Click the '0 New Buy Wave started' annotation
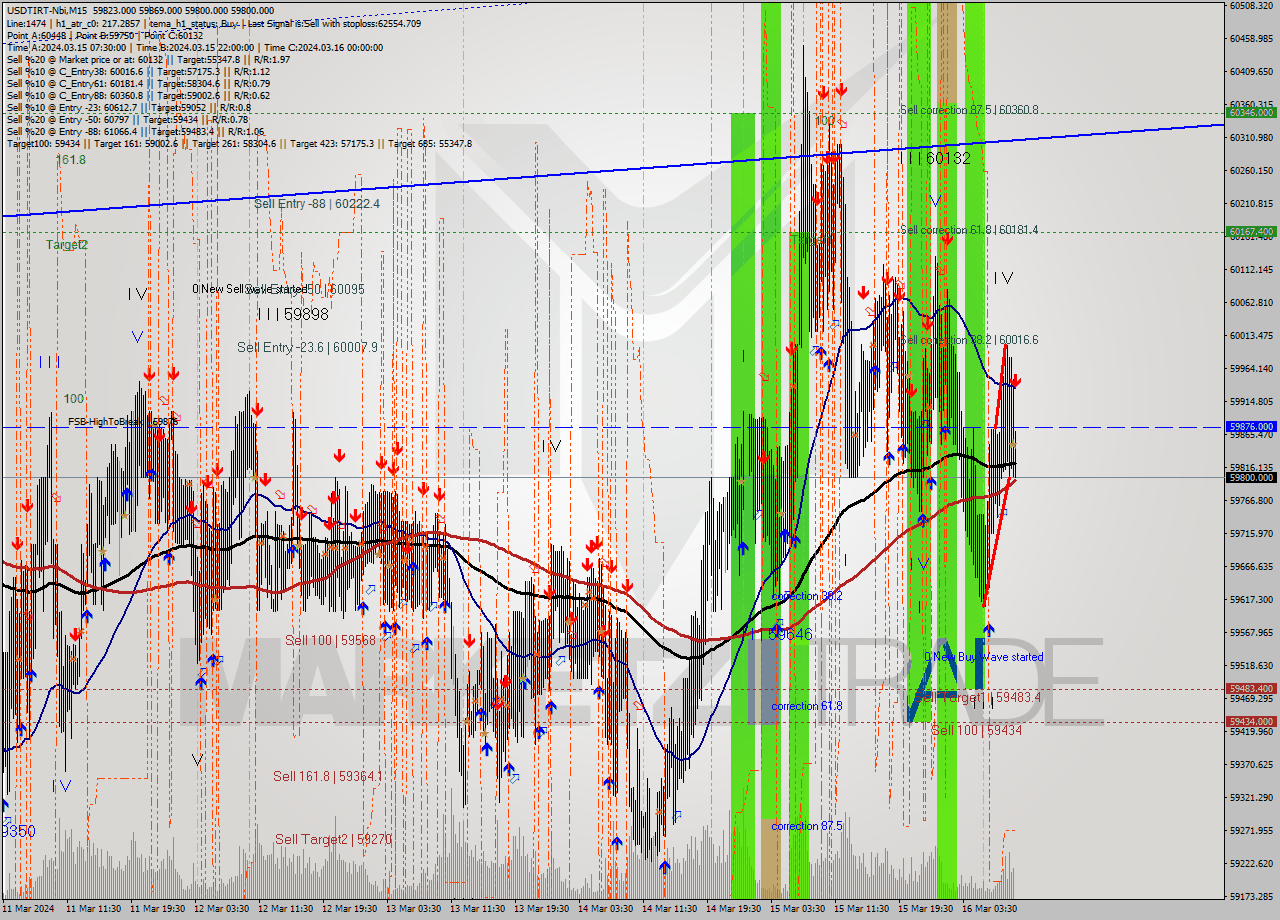This screenshot has height=920, width=1280. click(x=984, y=658)
